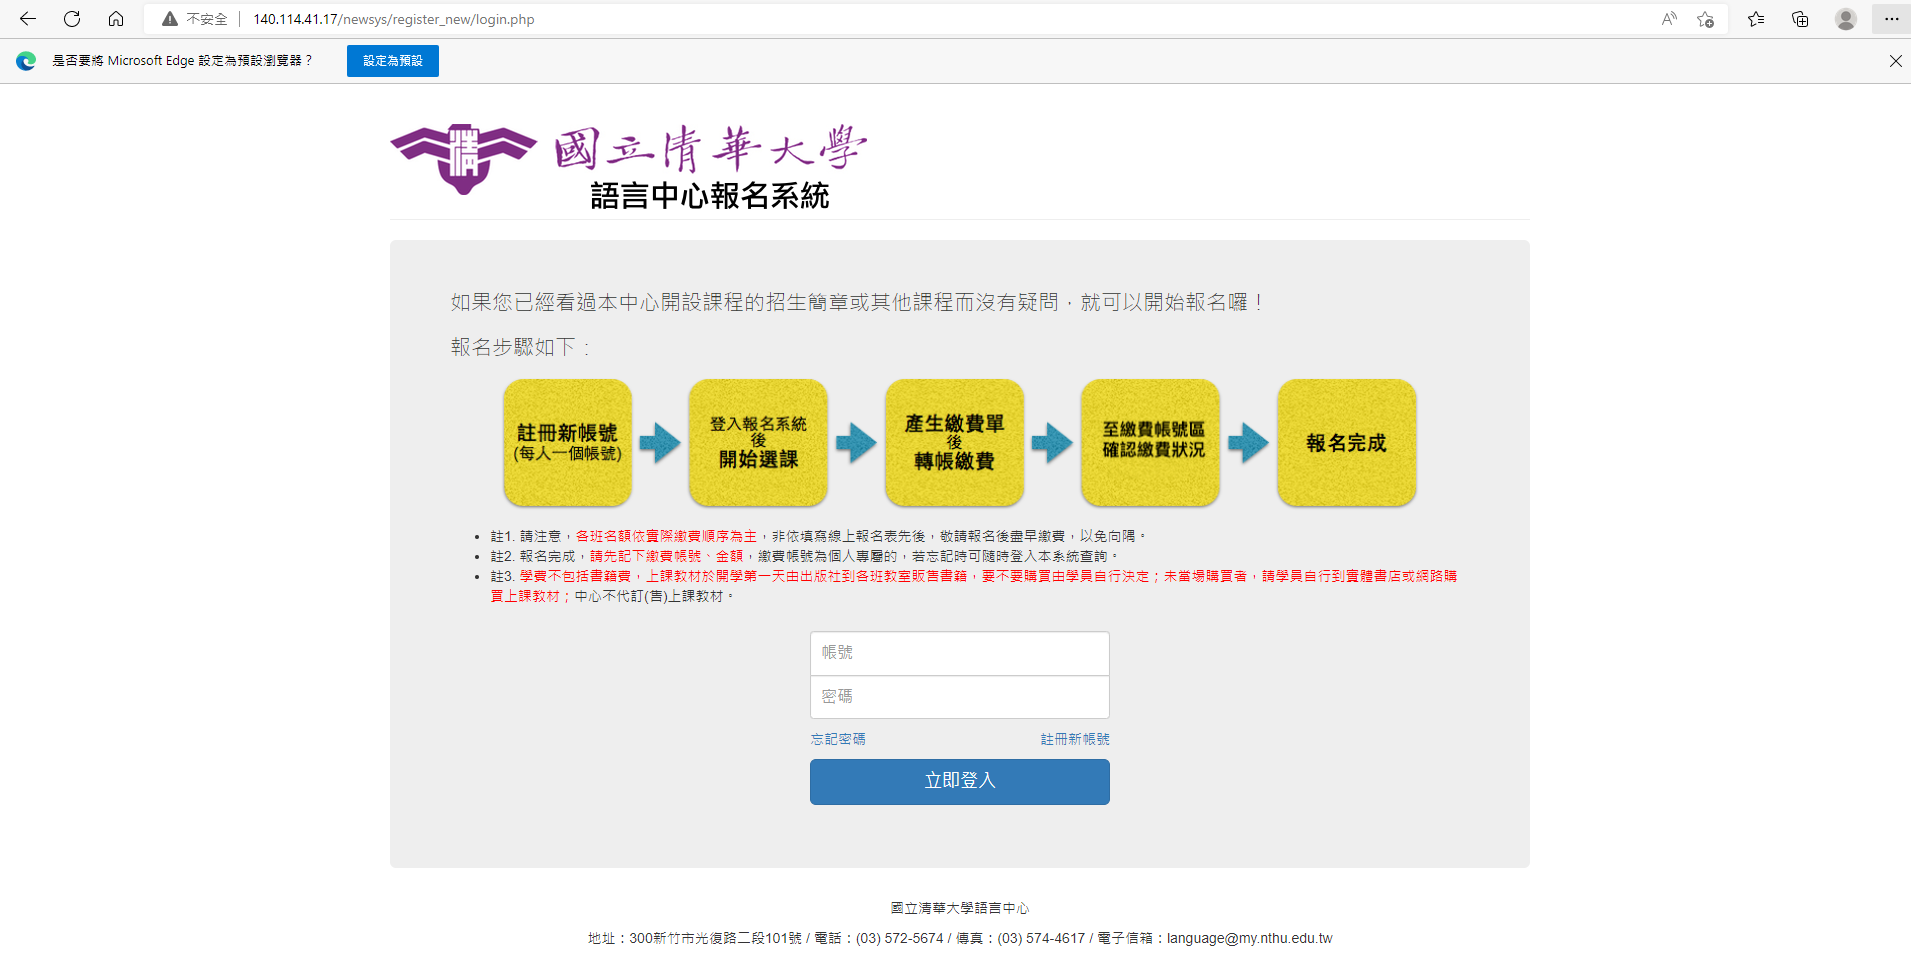Activate the Read Aloud icon
Image resolution: width=1911 pixels, height=973 pixels.
1669,19
